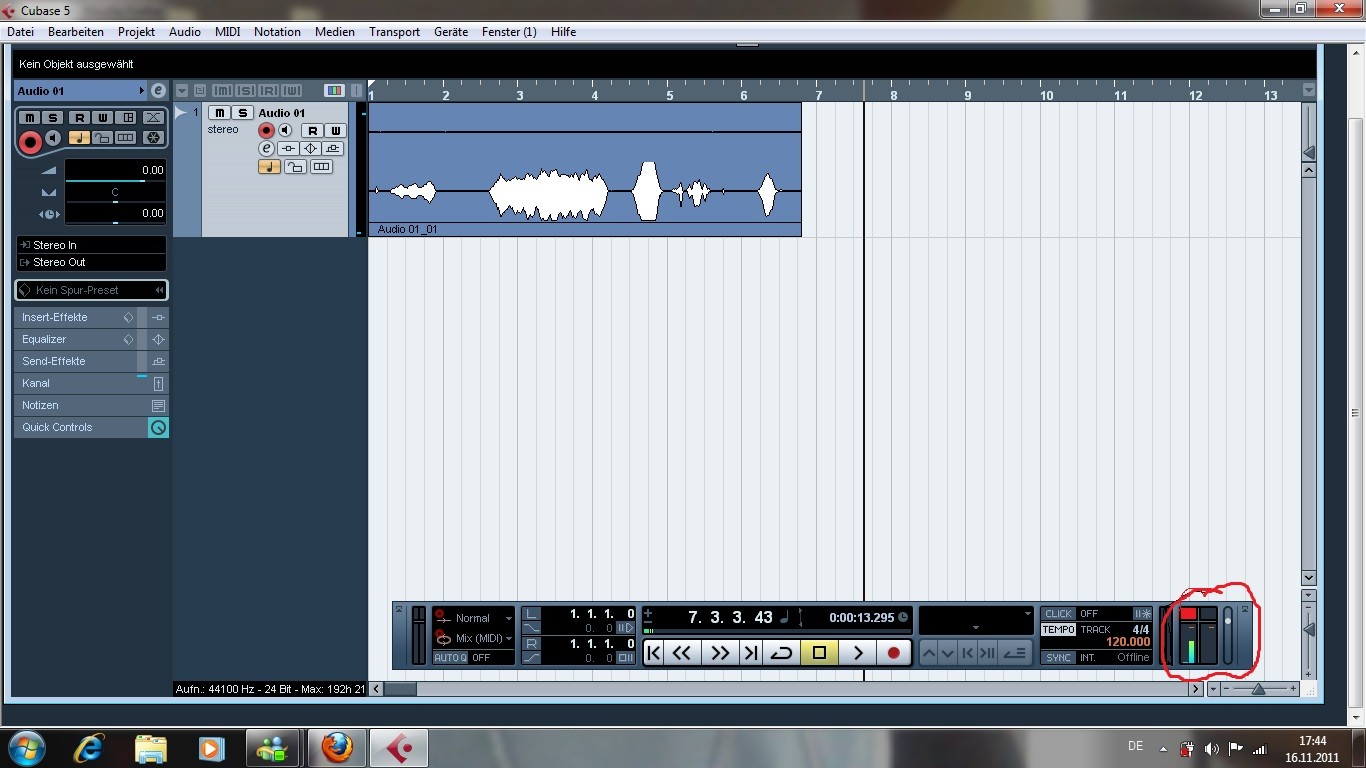Click the inspector lanes icon
The image size is (1366, 768).
click(126, 138)
